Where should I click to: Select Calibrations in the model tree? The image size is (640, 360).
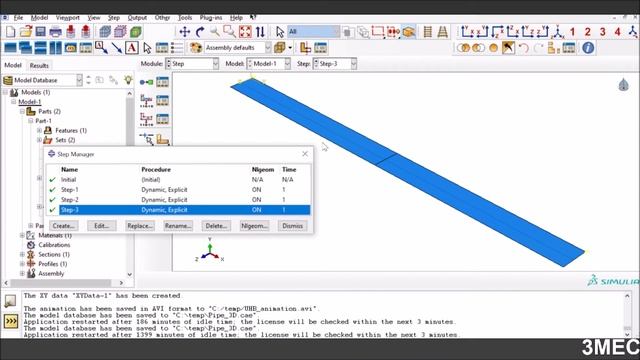pos(54,245)
